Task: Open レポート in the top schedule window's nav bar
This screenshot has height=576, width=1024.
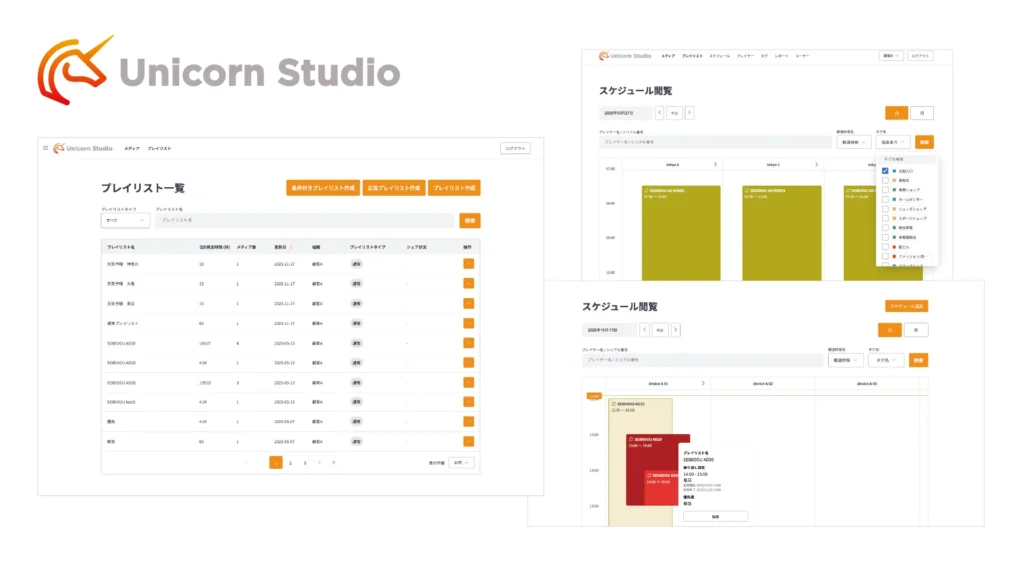Action: tap(782, 56)
